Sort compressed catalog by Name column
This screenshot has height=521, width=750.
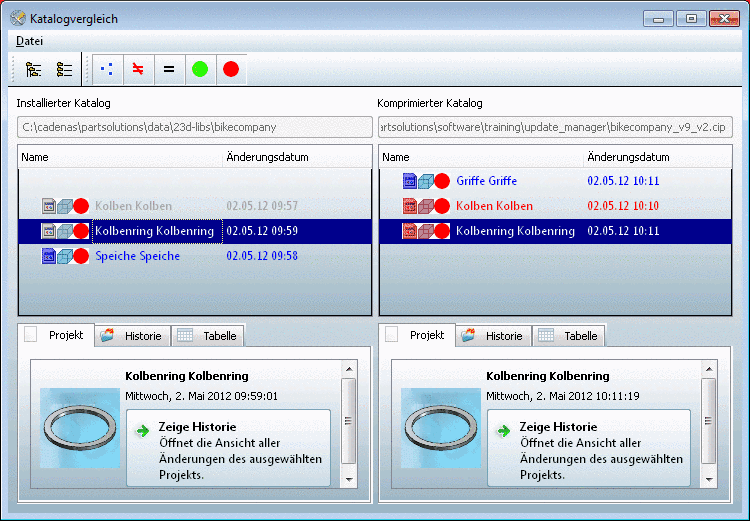click(482, 157)
